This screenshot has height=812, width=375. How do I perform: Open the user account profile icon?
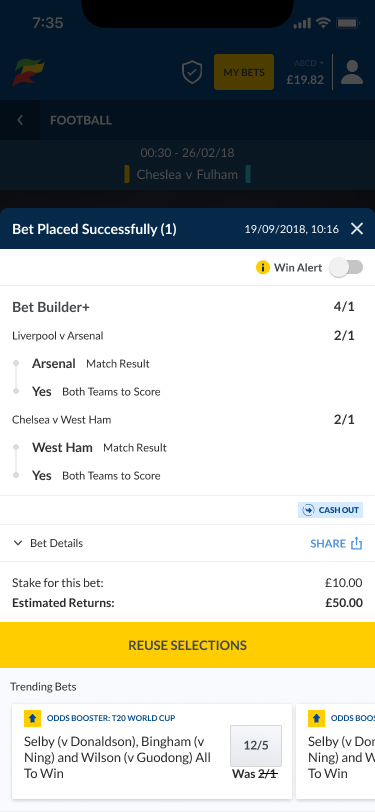pos(352,72)
